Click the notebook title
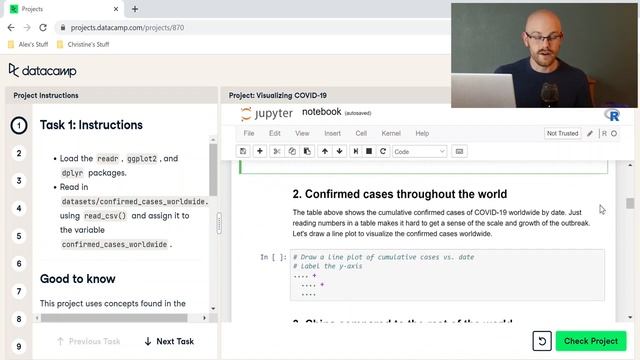 322,112
